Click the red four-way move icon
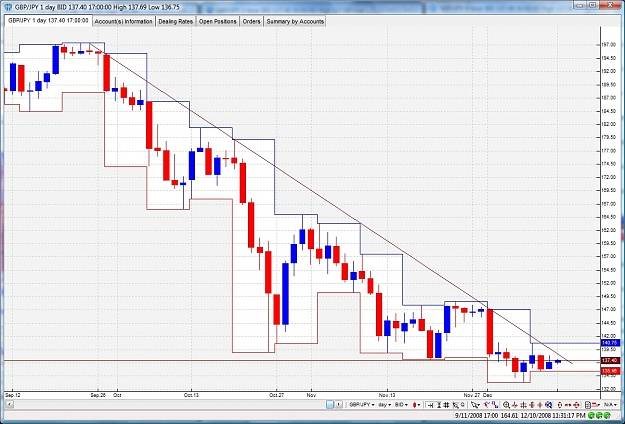The image size is (625, 424). pos(576,405)
